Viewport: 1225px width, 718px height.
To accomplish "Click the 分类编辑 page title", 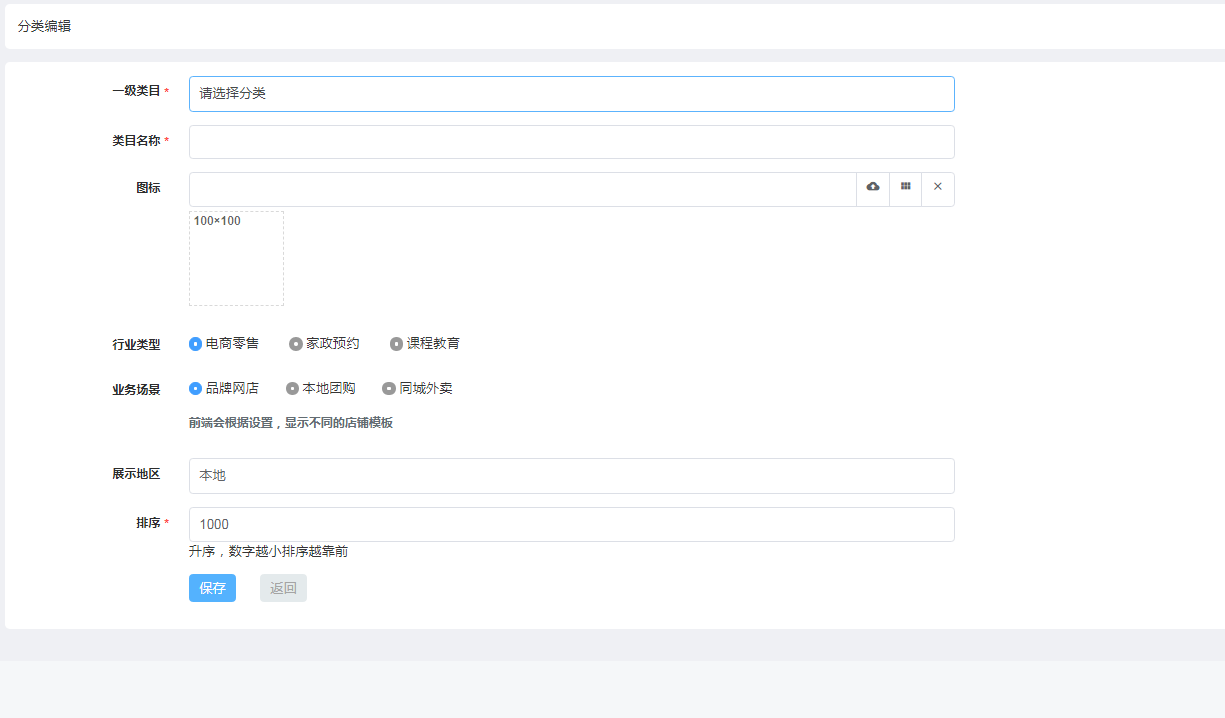I will tap(44, 27).
